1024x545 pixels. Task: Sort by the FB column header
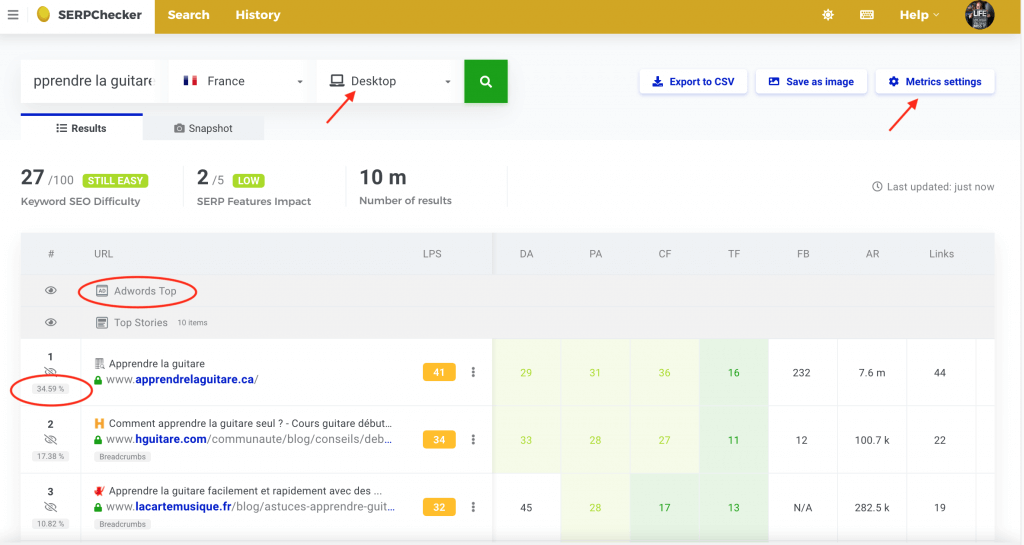pos(803,254)
